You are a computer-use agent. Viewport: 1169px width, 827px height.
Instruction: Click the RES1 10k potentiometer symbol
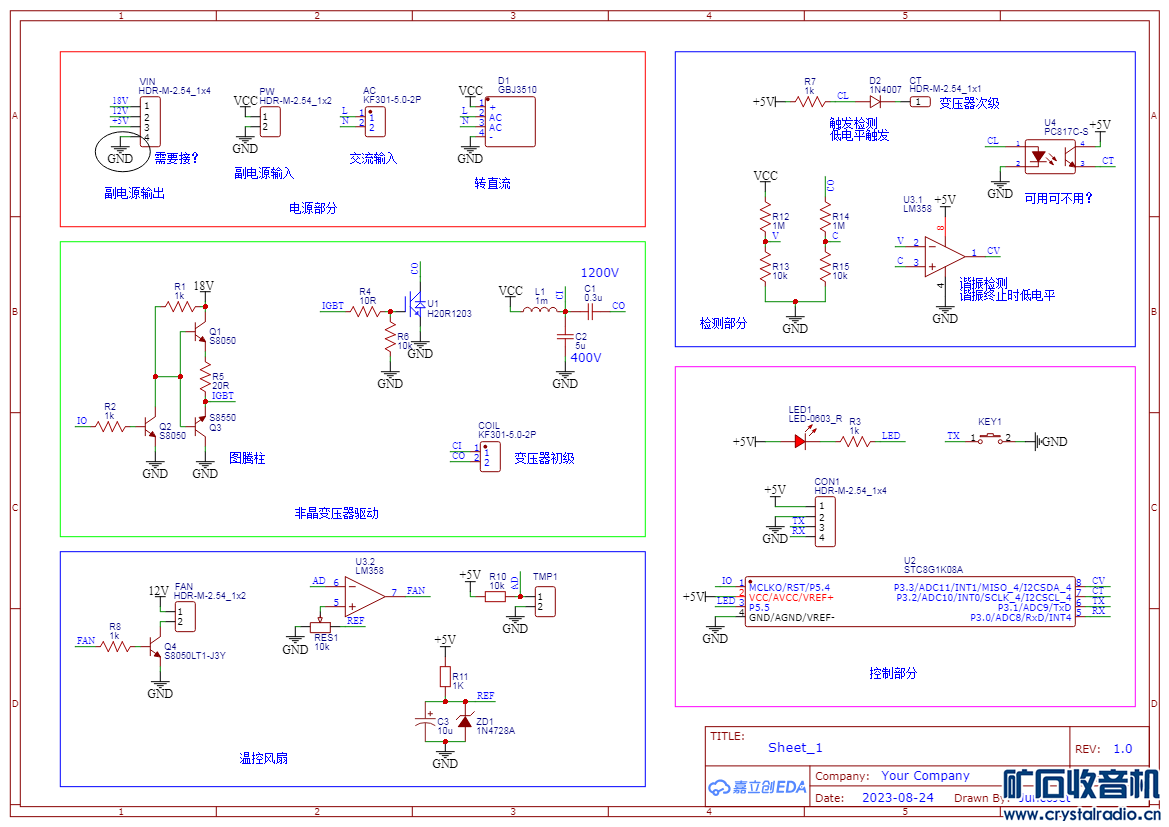click(321, 626)
